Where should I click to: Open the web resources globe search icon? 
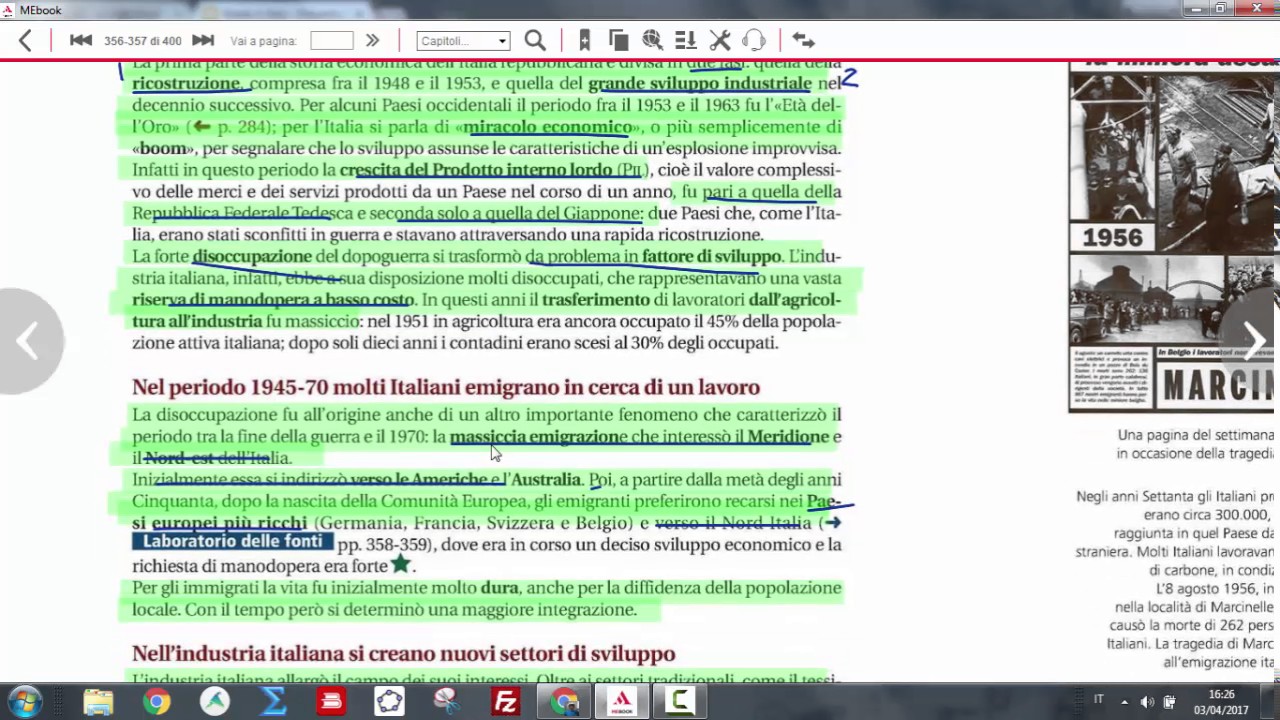(x=652, y=40)
